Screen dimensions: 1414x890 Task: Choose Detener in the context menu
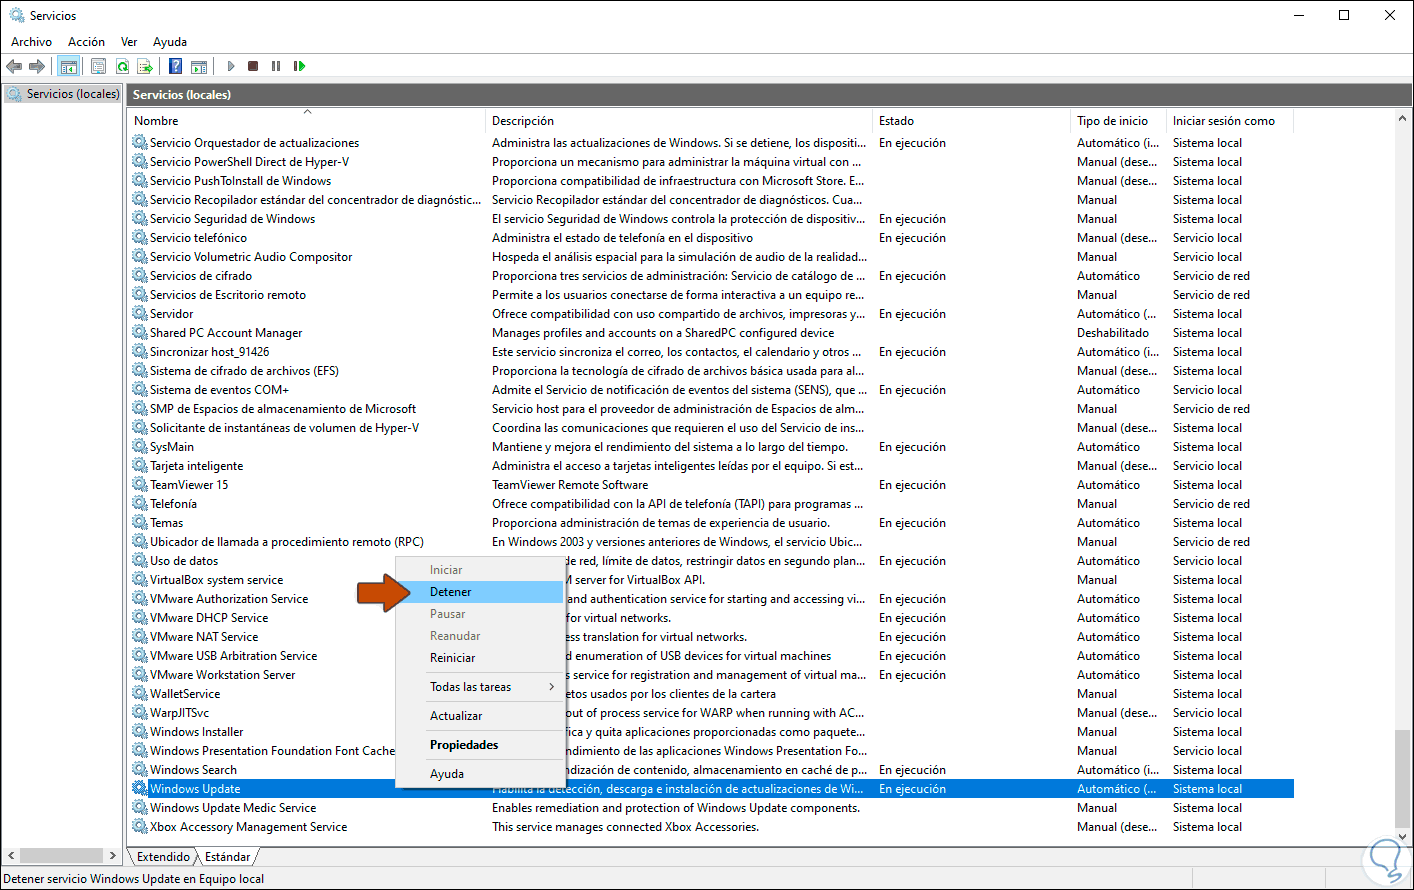tap(480, 592)
